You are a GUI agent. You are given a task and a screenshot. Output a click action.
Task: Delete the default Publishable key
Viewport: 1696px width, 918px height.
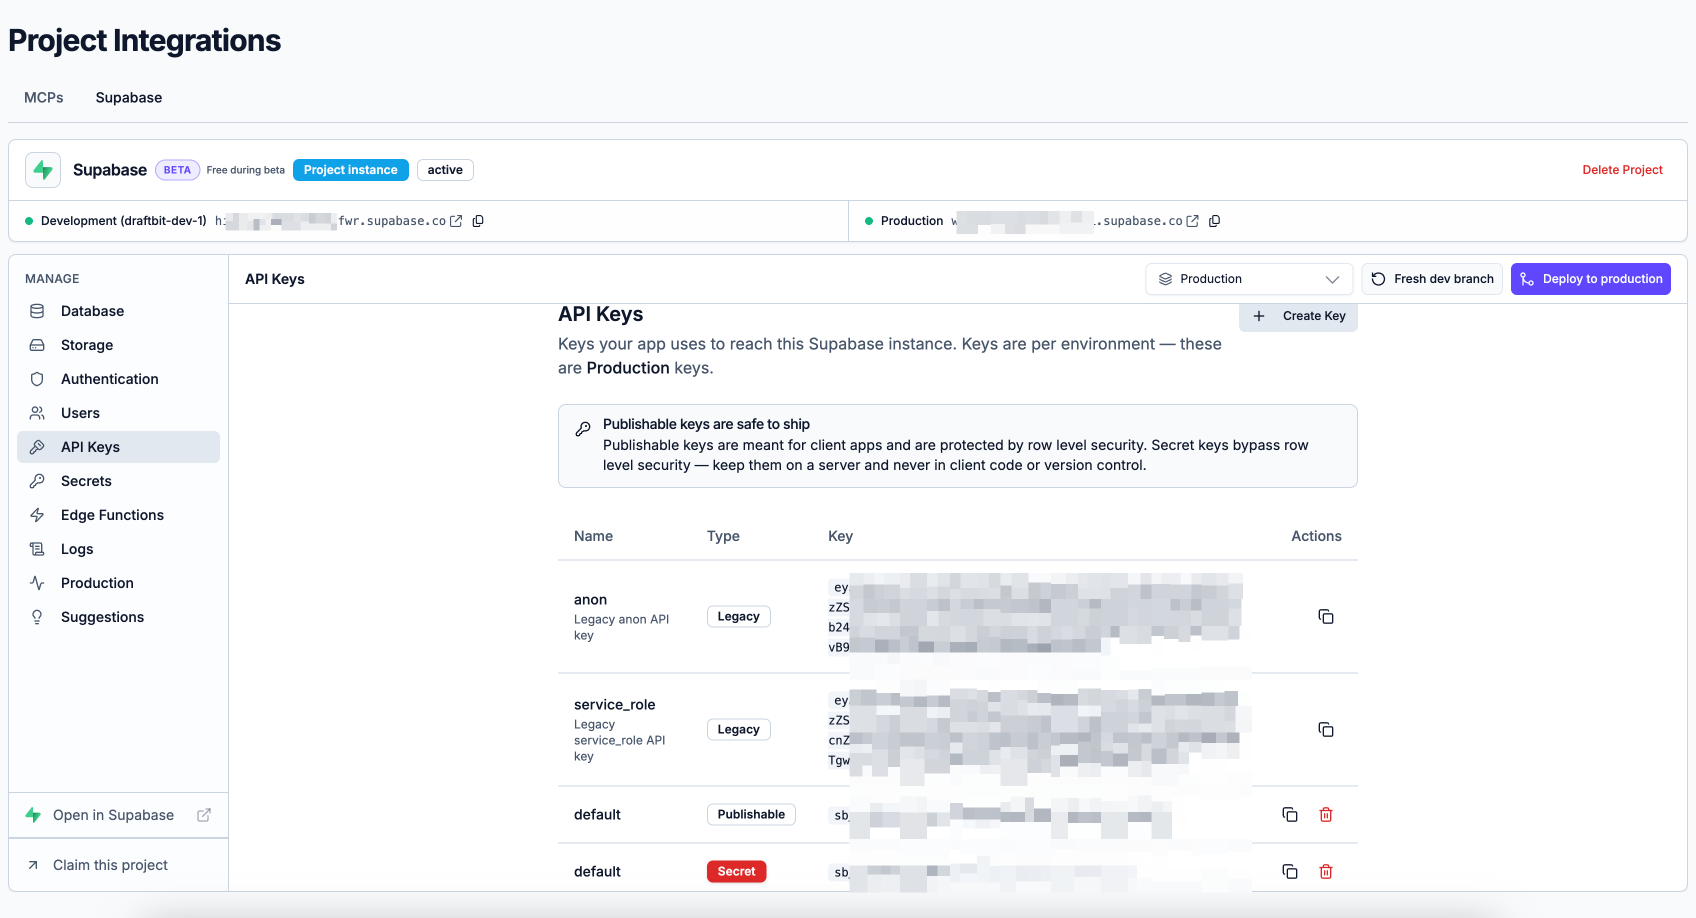tap(1326, 815)
